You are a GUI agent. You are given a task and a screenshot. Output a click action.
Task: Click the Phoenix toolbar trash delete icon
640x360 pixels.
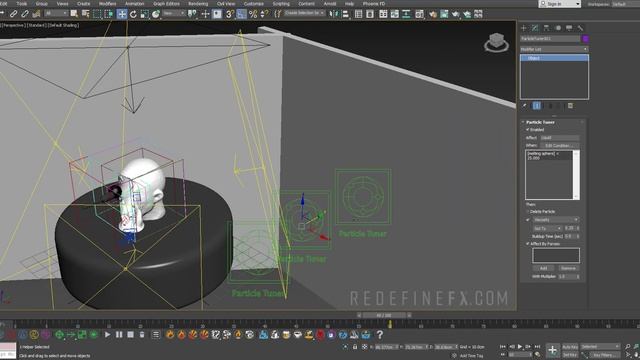[x=142, y=335]
